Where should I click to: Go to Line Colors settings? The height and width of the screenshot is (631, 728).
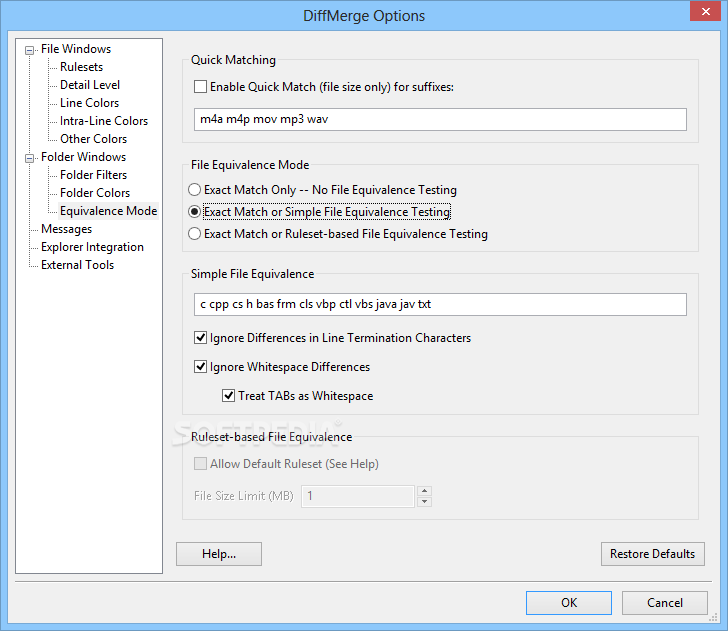[89, 103]
